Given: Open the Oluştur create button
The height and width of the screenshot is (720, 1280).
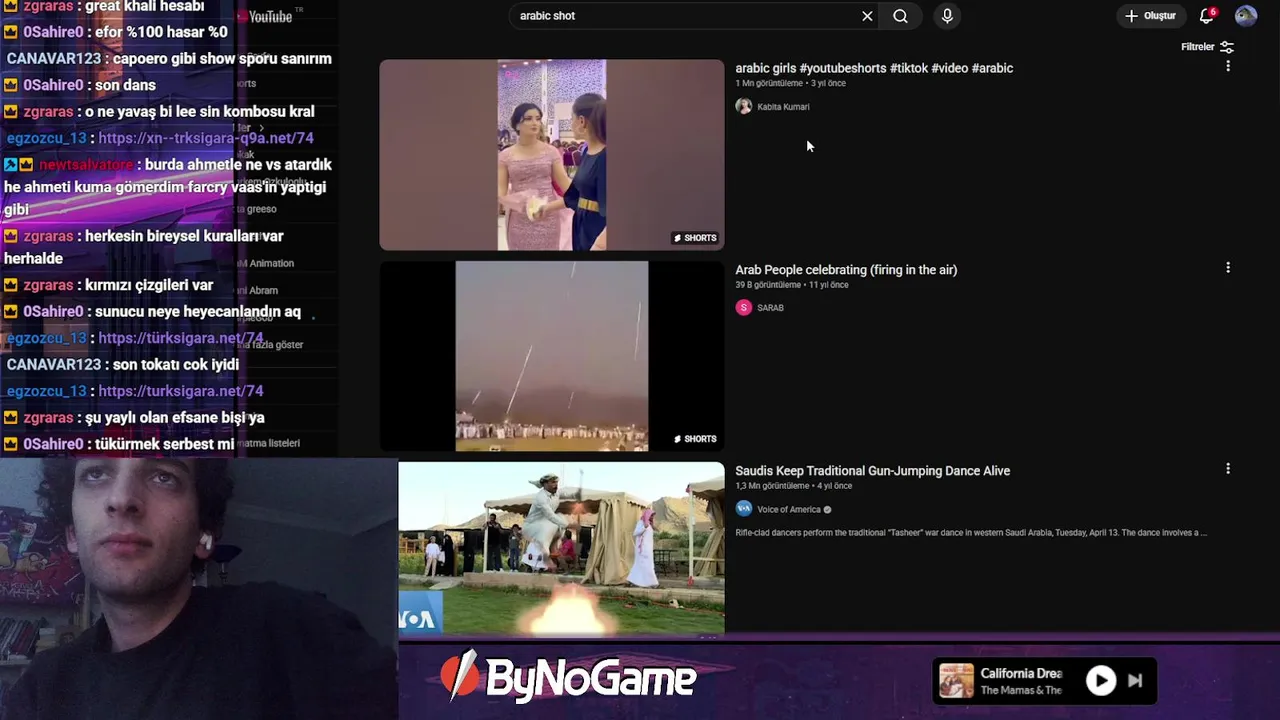Looking at the screenshot, I should pos(1150,16).
